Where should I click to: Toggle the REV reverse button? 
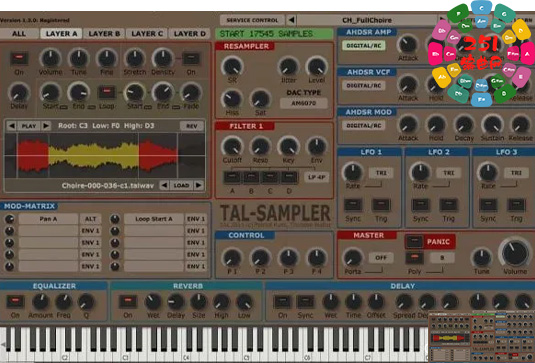coord(192,126)
